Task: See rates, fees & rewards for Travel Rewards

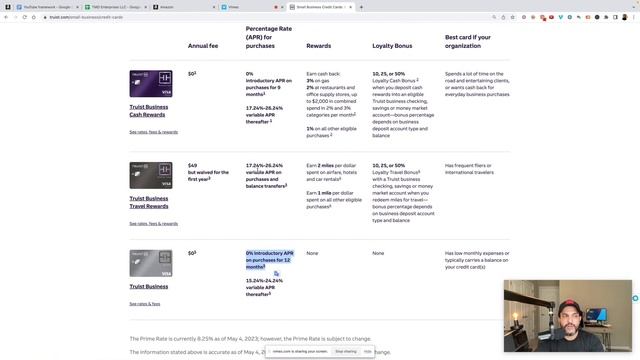Action: pyautogui.click(x=153, y=224)
